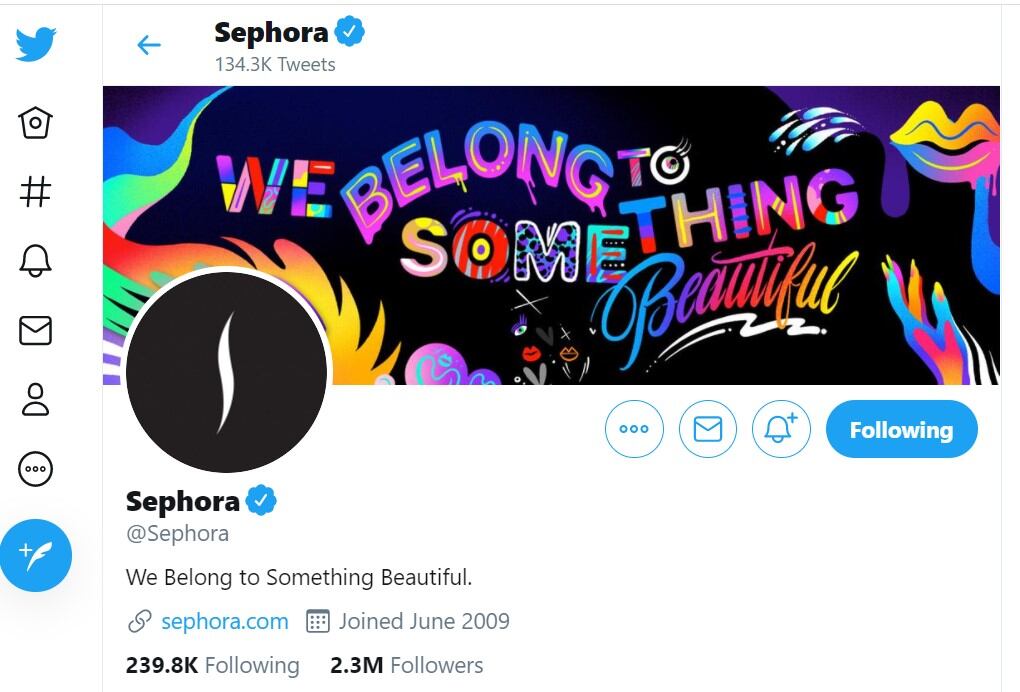
Task: View the 239.8K Following list
Action: (212, 665)
